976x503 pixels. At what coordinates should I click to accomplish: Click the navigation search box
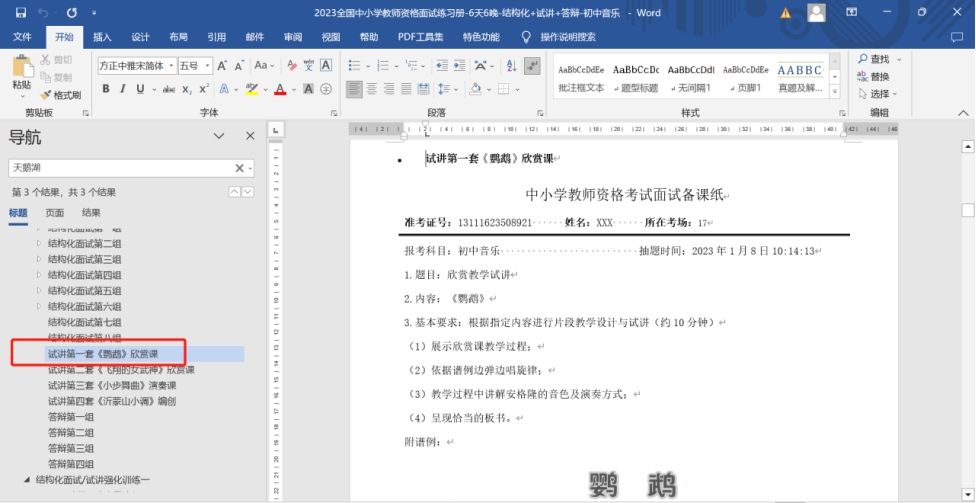(x=120, y=167)
